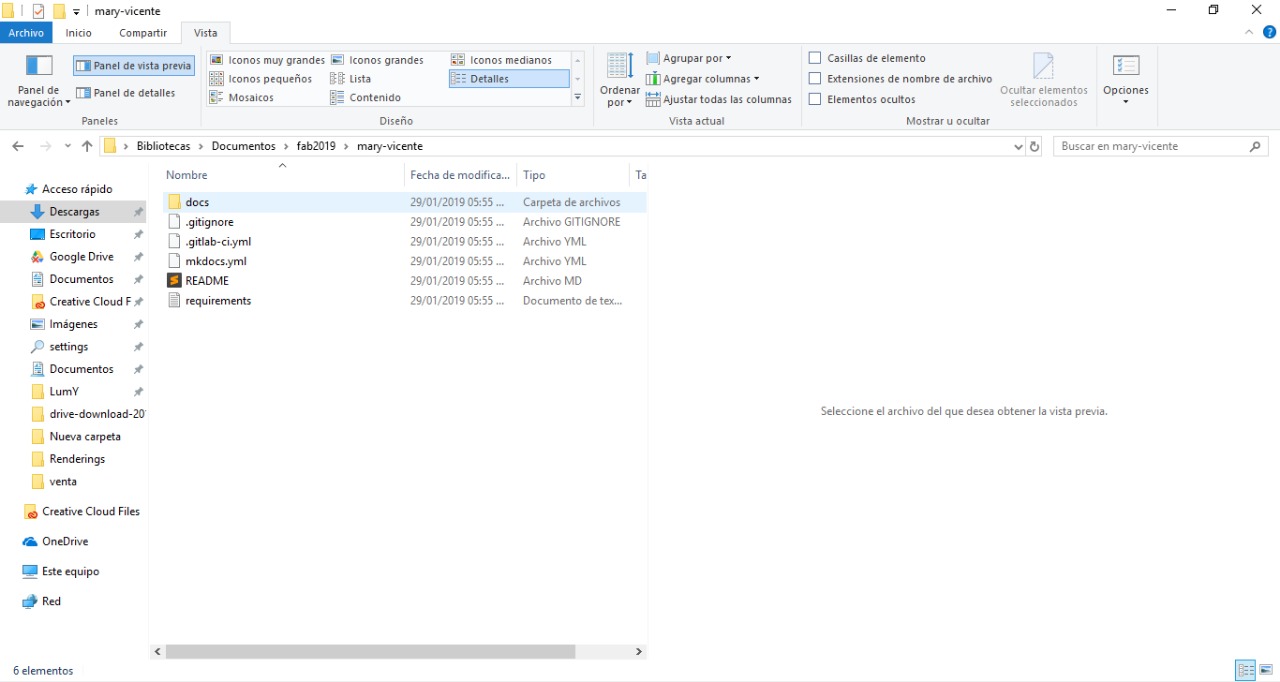
Task: Click Documentos in address path
Action: [x=243, y=146]
